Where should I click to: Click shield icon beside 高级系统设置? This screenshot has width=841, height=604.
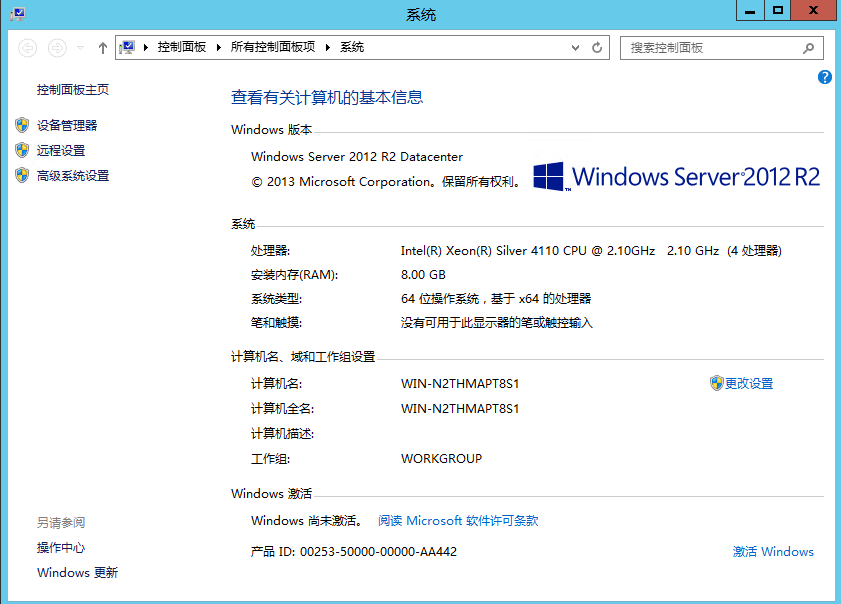click(22, 175)
